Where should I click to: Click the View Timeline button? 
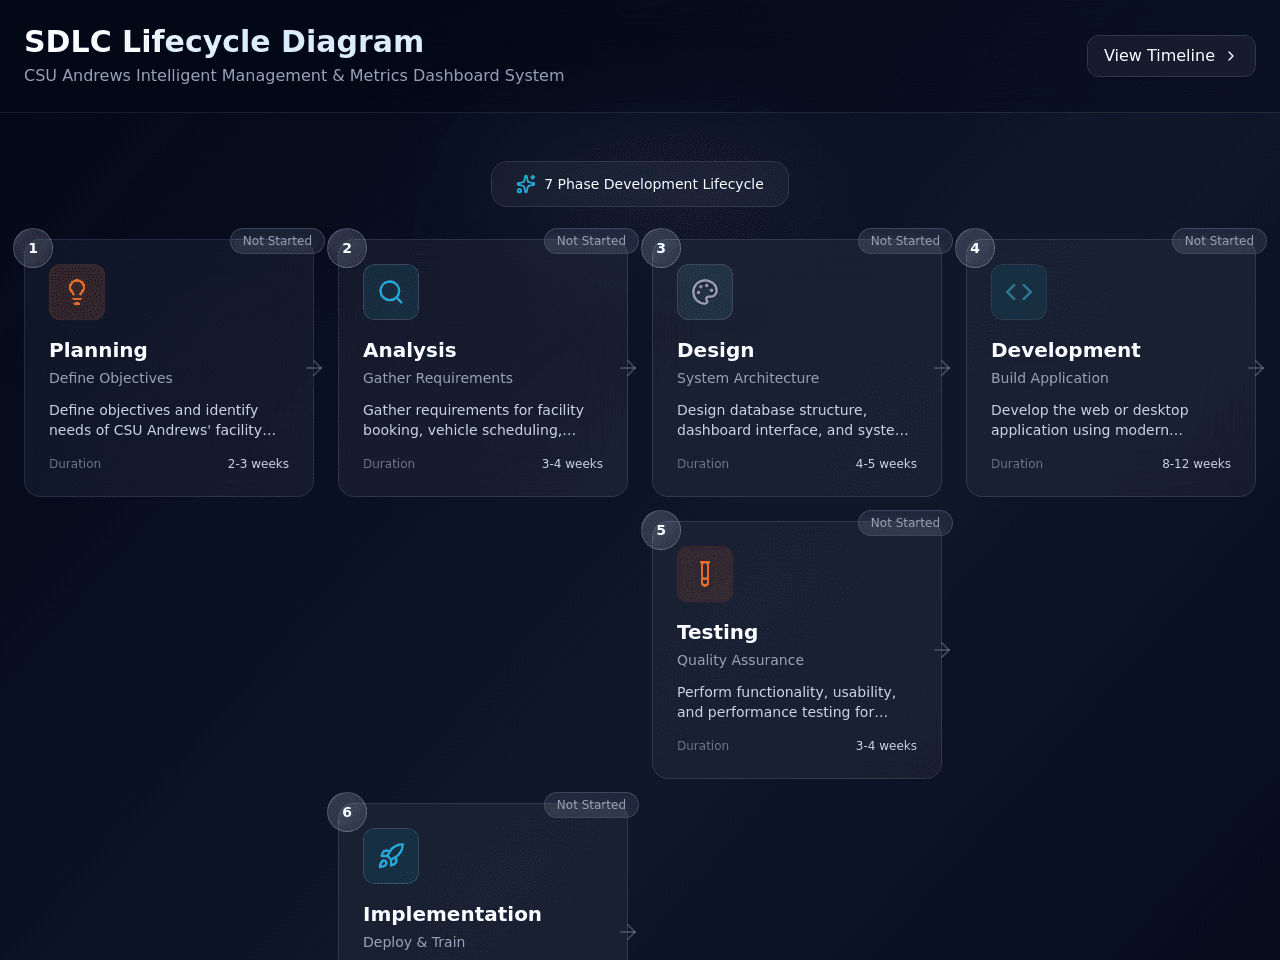point(1171,56)
